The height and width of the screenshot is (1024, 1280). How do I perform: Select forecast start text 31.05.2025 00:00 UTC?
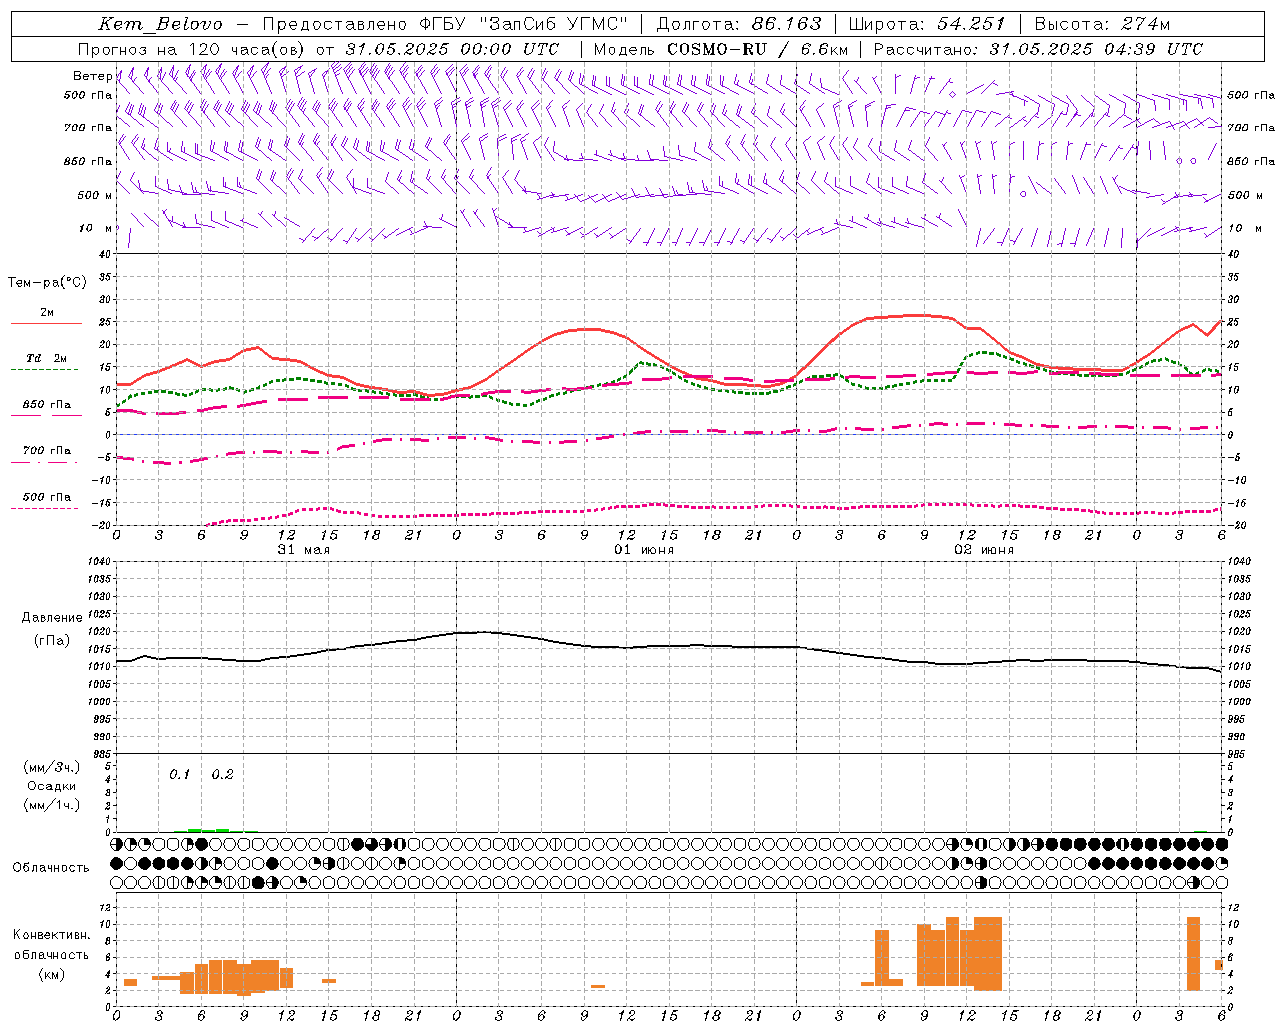click(x=452, y=49)
